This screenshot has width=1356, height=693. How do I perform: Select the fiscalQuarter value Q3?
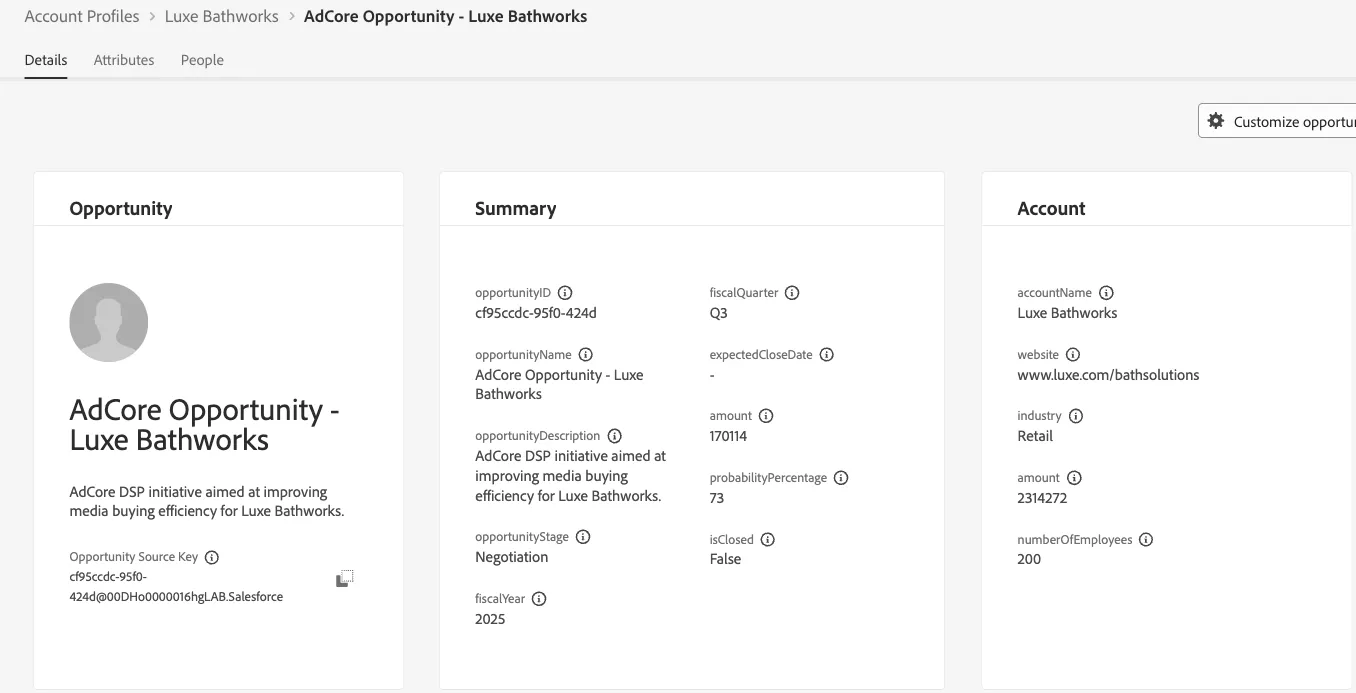tap(719, 313)
